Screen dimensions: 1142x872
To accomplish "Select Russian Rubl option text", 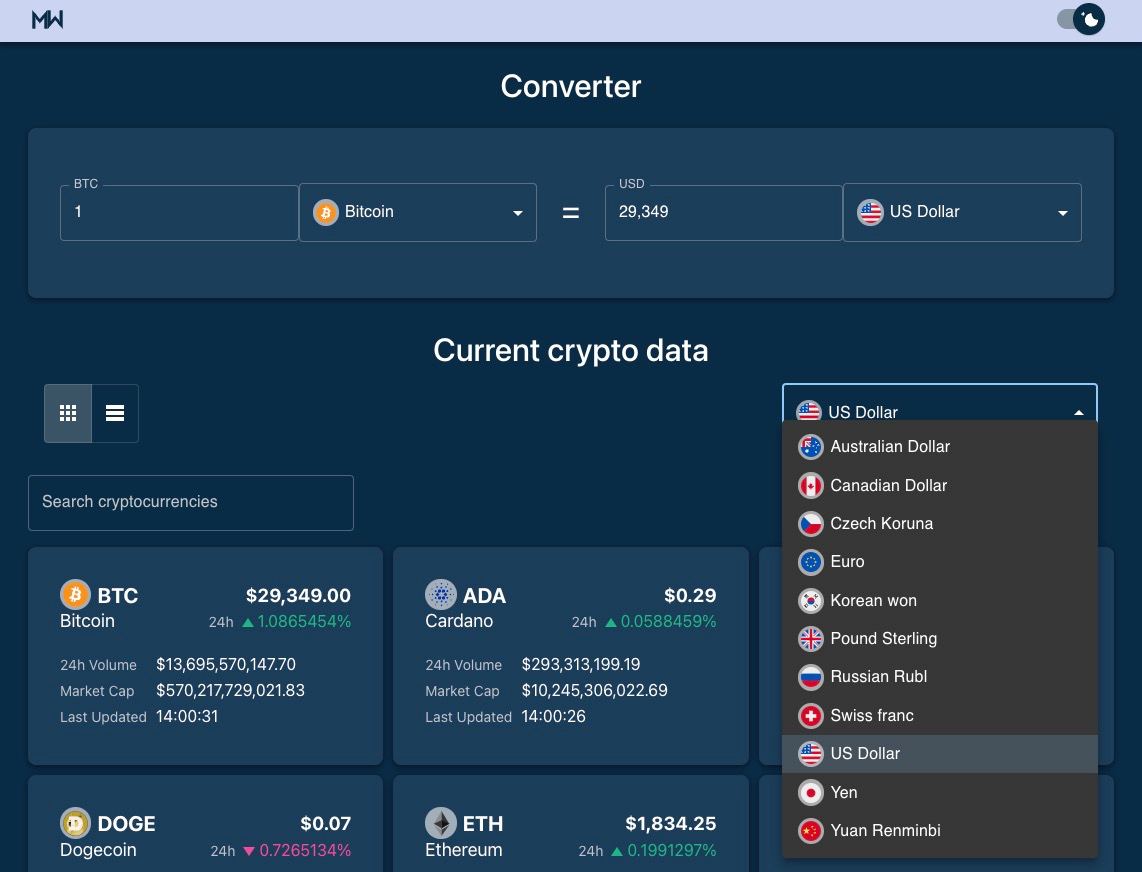I will click(878, 677).
